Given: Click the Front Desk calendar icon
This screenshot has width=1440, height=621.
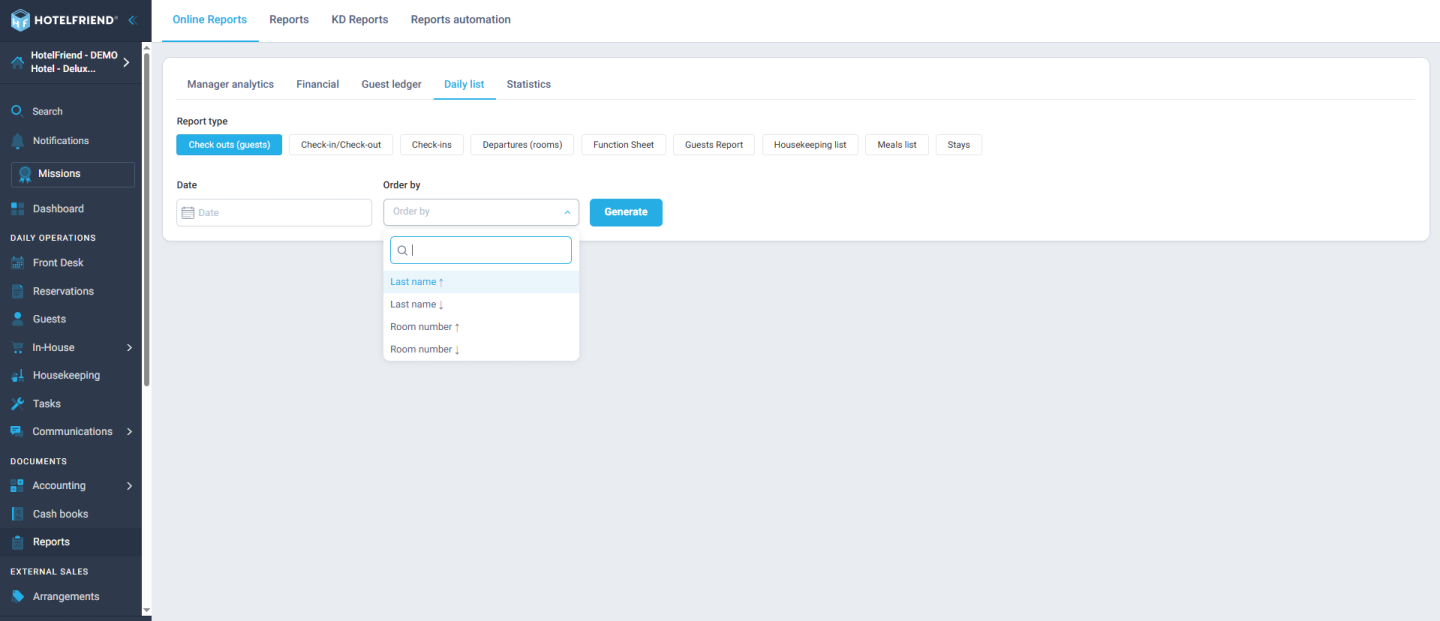Looking at the screenshot, I should (17, 263).
